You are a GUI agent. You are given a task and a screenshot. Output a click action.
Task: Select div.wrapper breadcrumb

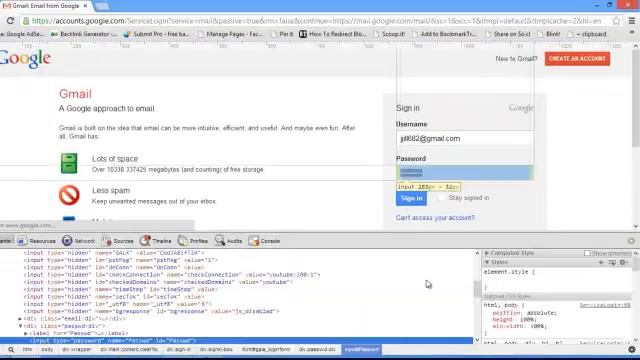(77, 349)
